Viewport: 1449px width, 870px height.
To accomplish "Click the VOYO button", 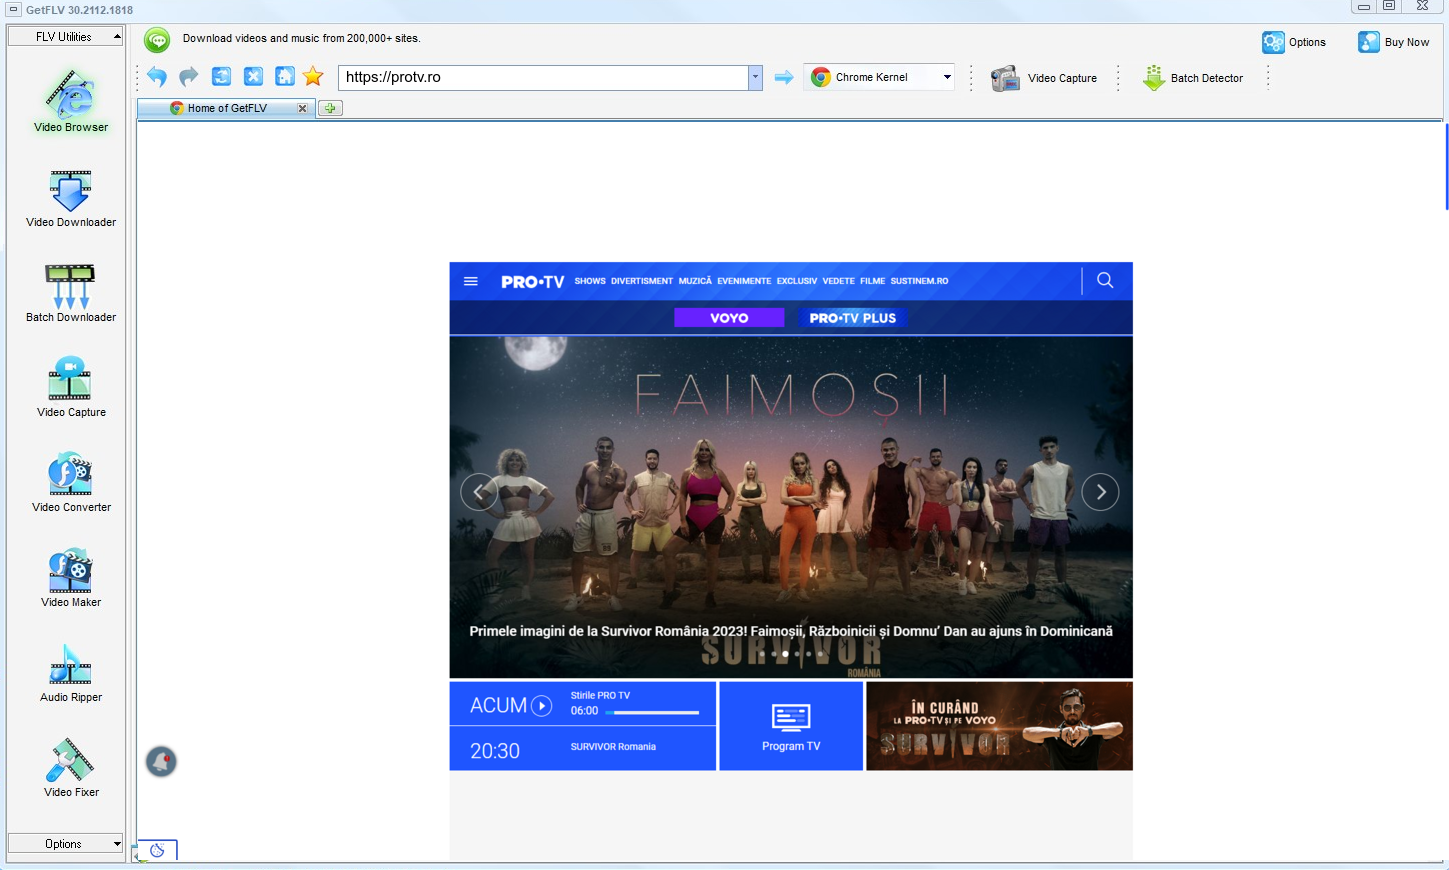I will pos(729,318).
